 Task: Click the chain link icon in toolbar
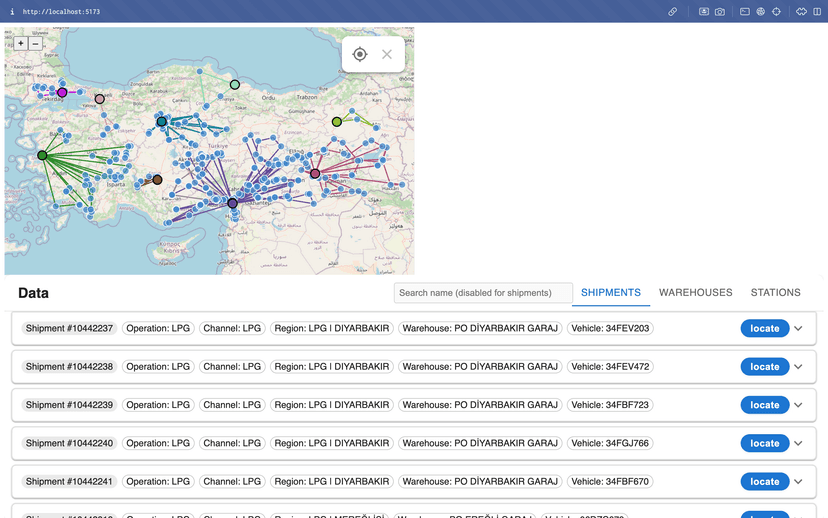(x=673, y=12)
